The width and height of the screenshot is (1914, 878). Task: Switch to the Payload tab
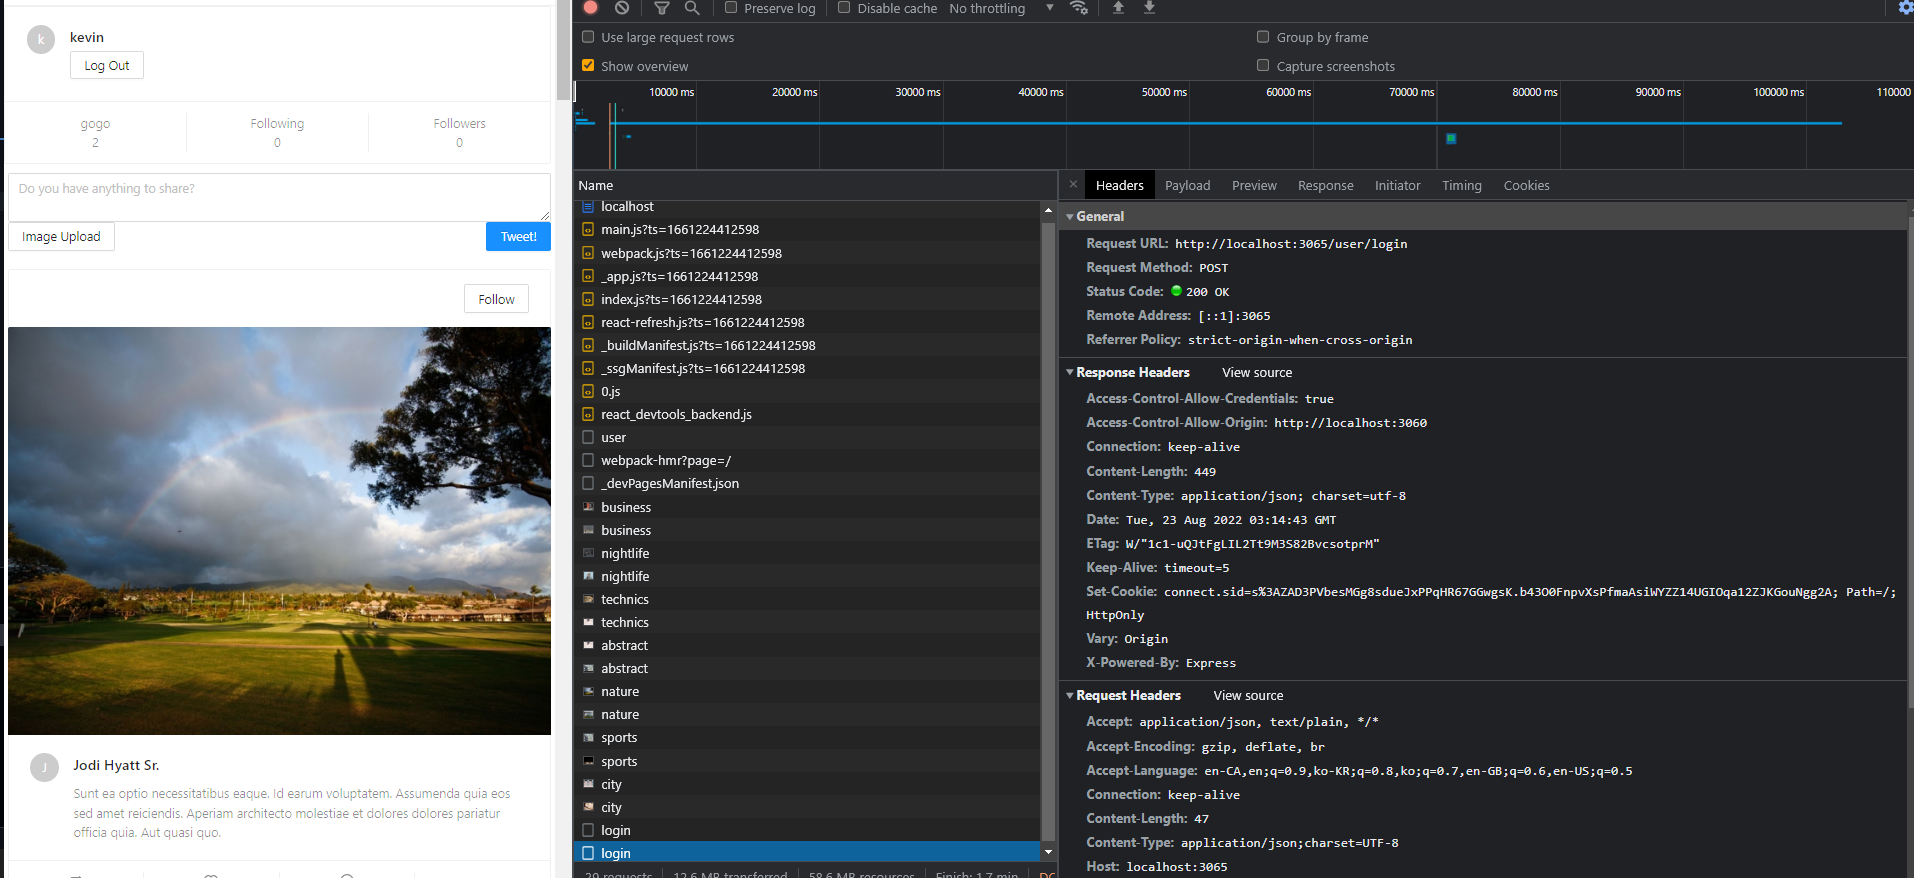tap(1187, 185)
